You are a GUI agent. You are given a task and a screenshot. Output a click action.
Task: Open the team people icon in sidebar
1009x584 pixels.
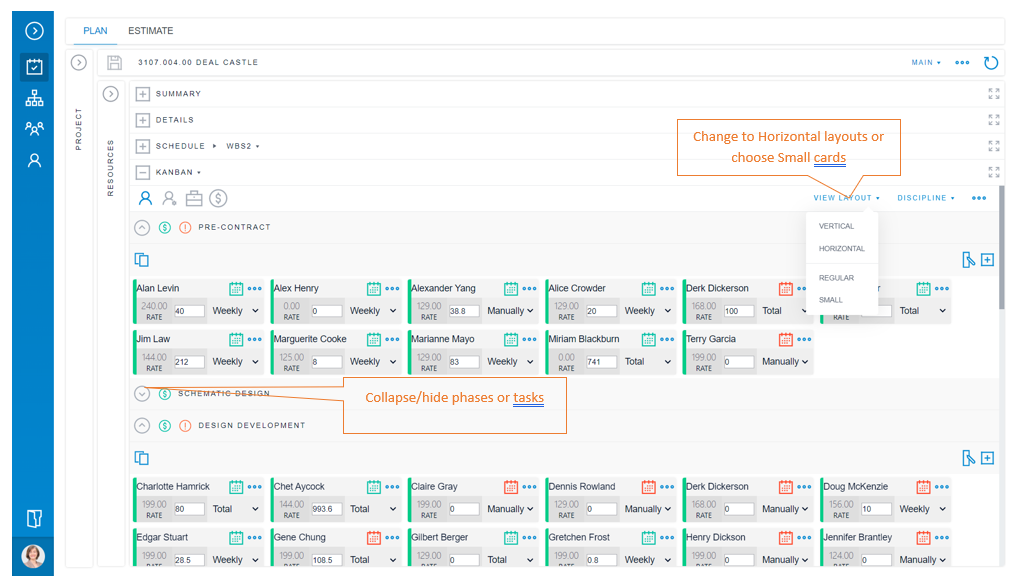[x=34, y=129]
